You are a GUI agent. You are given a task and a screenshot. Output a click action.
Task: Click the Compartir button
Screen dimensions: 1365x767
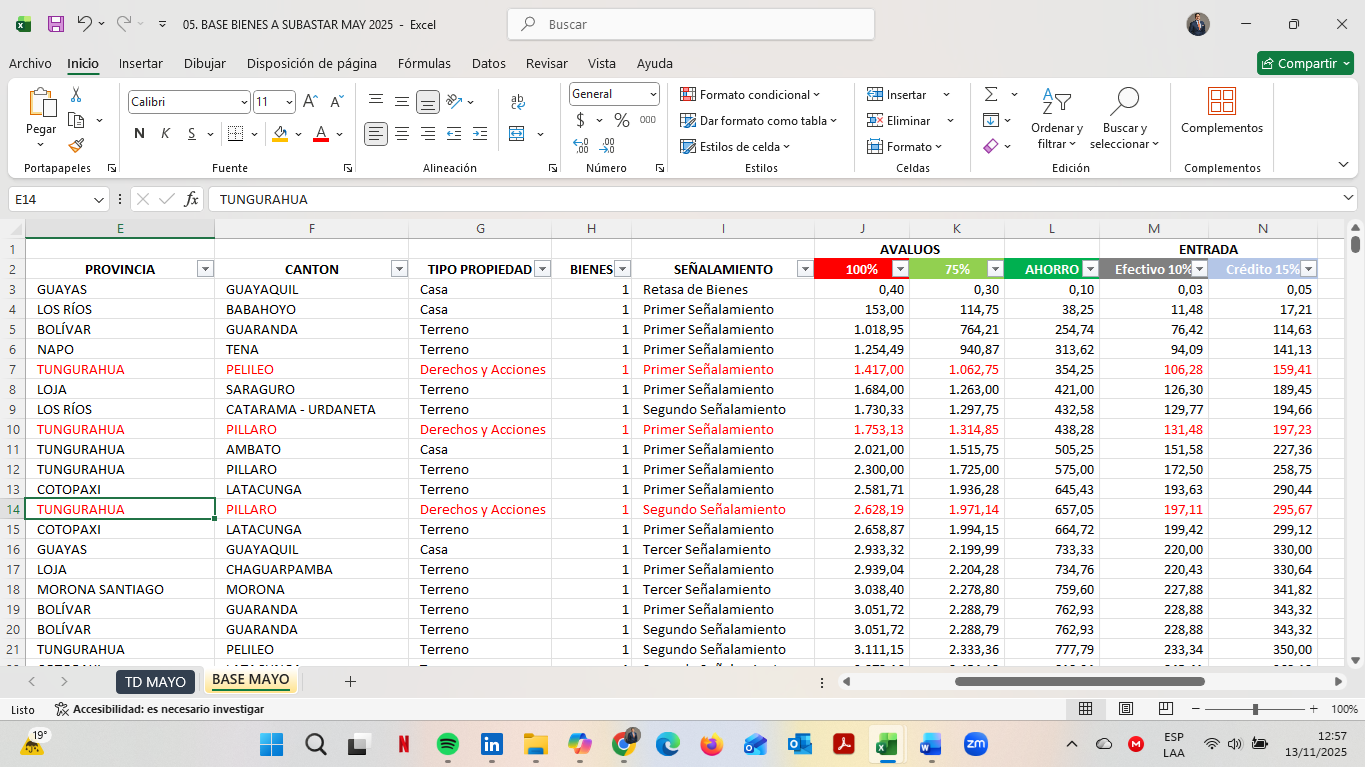coord(1298,63)
